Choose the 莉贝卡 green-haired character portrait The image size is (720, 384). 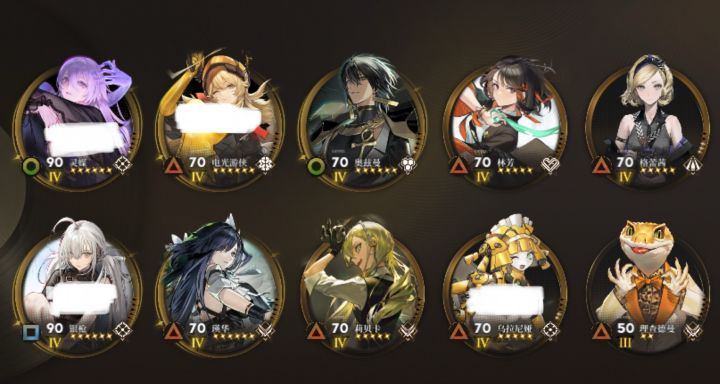[362, 287]
